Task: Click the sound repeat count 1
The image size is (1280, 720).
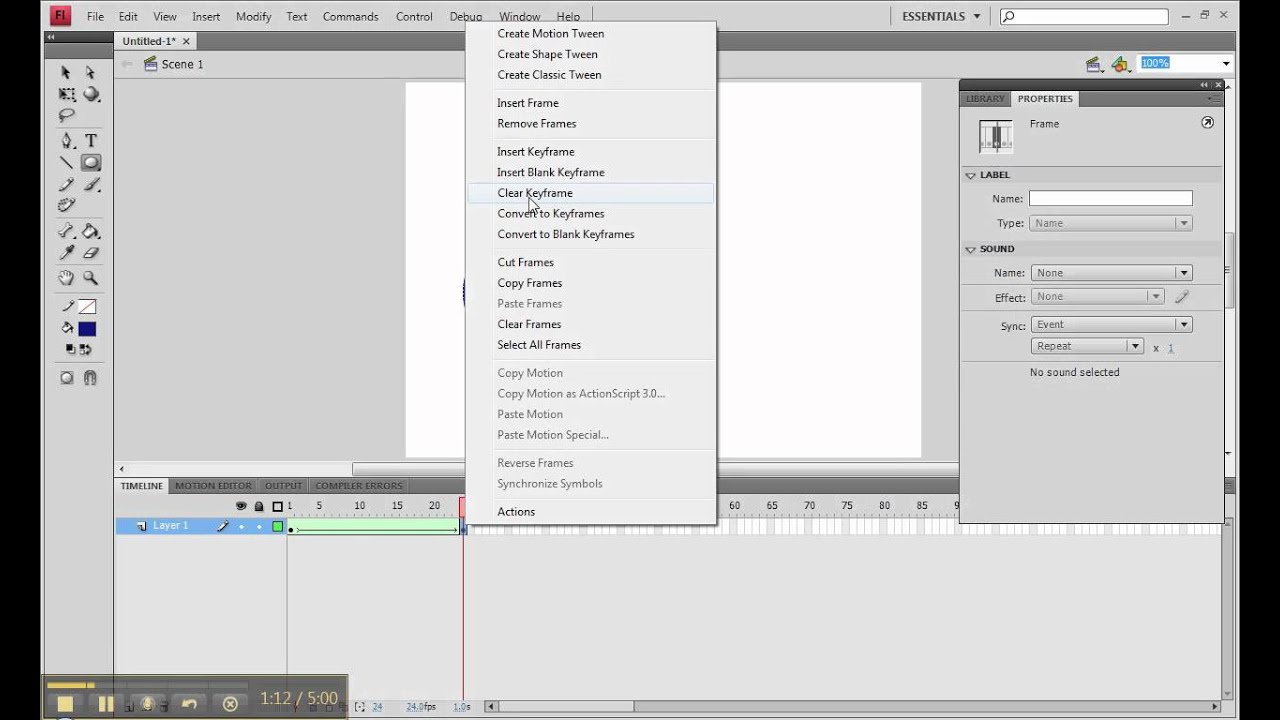Action: [x=1171, y=348]
